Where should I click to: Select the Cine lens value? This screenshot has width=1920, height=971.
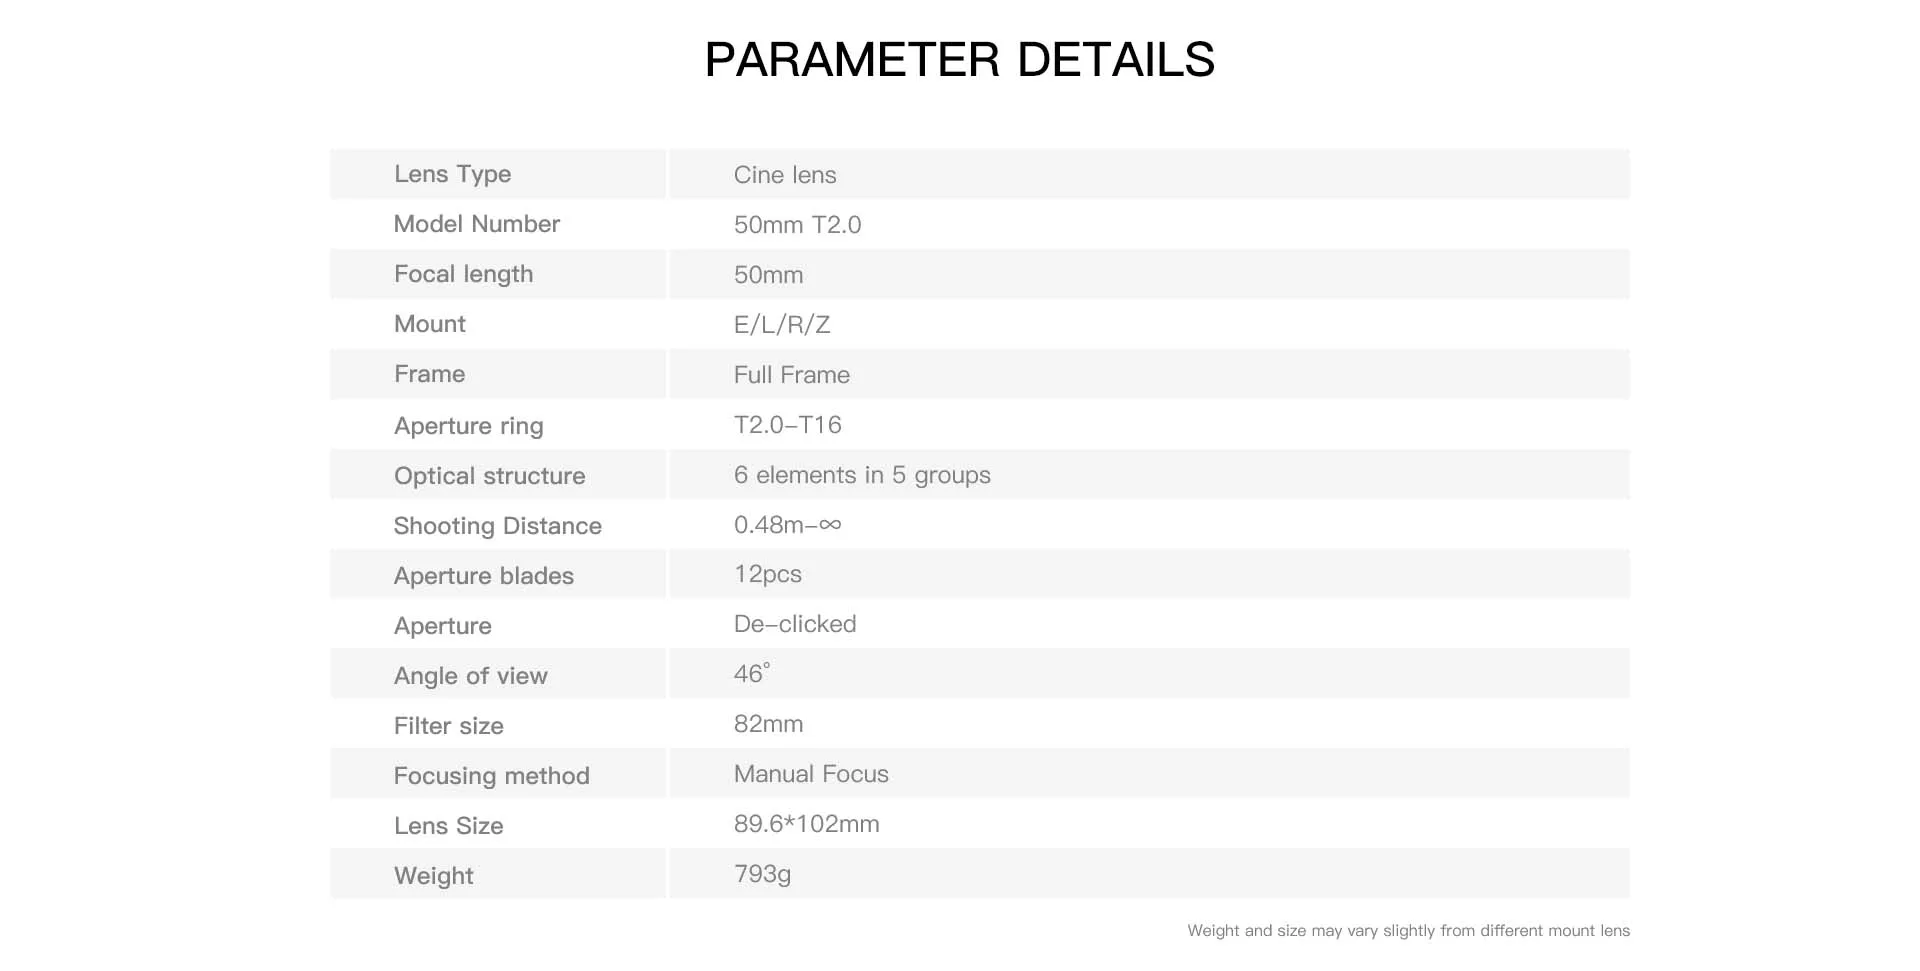click(785, 175)
